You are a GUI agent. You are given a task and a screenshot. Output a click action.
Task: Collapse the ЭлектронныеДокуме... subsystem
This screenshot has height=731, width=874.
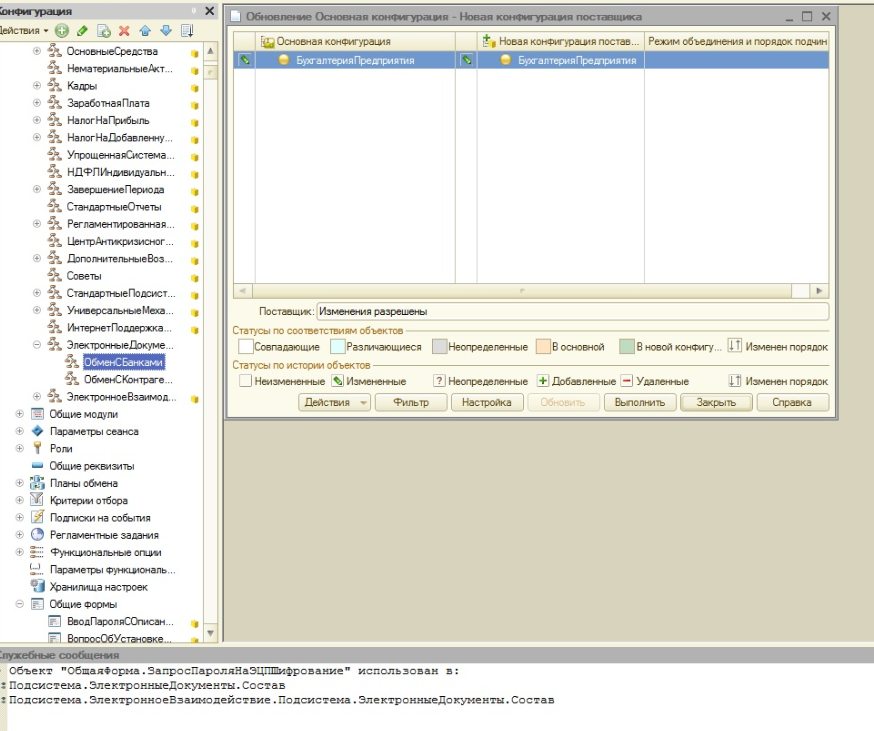tap(37, 345)
